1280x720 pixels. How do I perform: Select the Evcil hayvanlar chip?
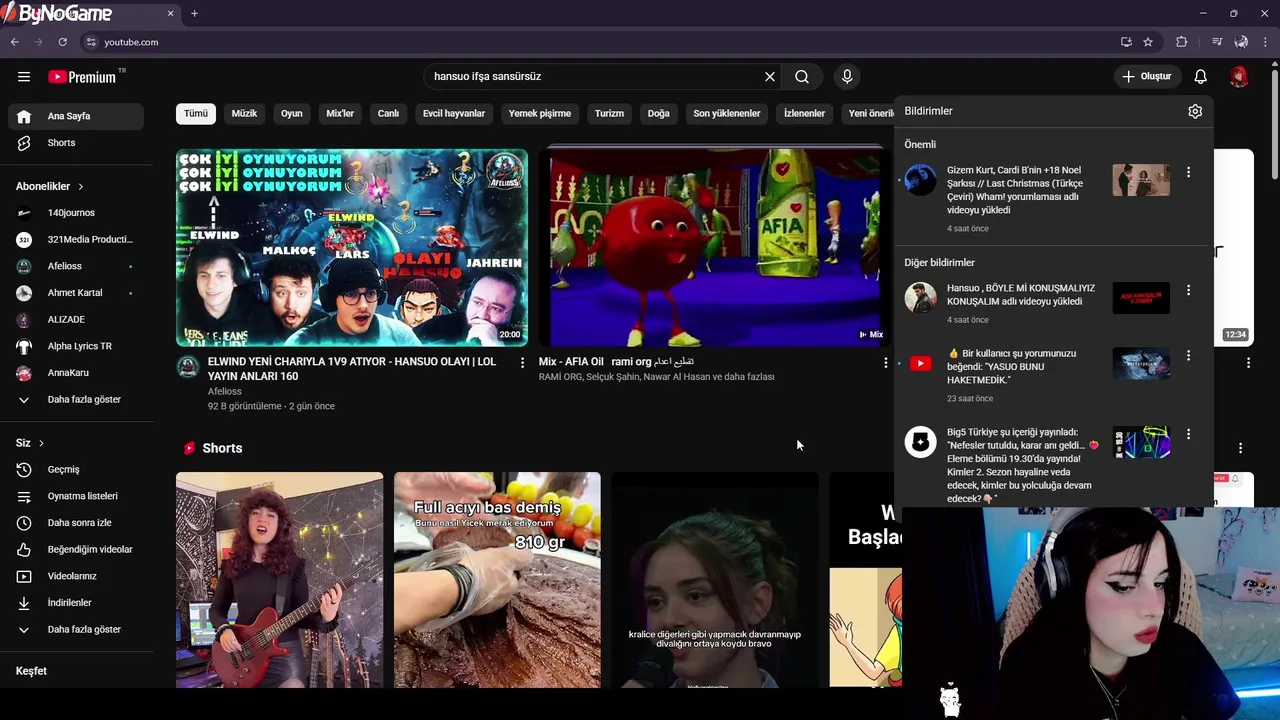(454, 114)
